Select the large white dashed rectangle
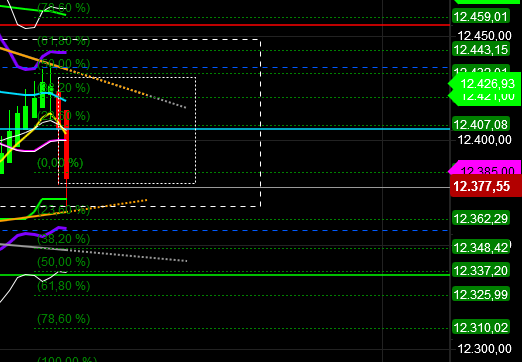The image size is (522, 362). click(x=130, y=123)
